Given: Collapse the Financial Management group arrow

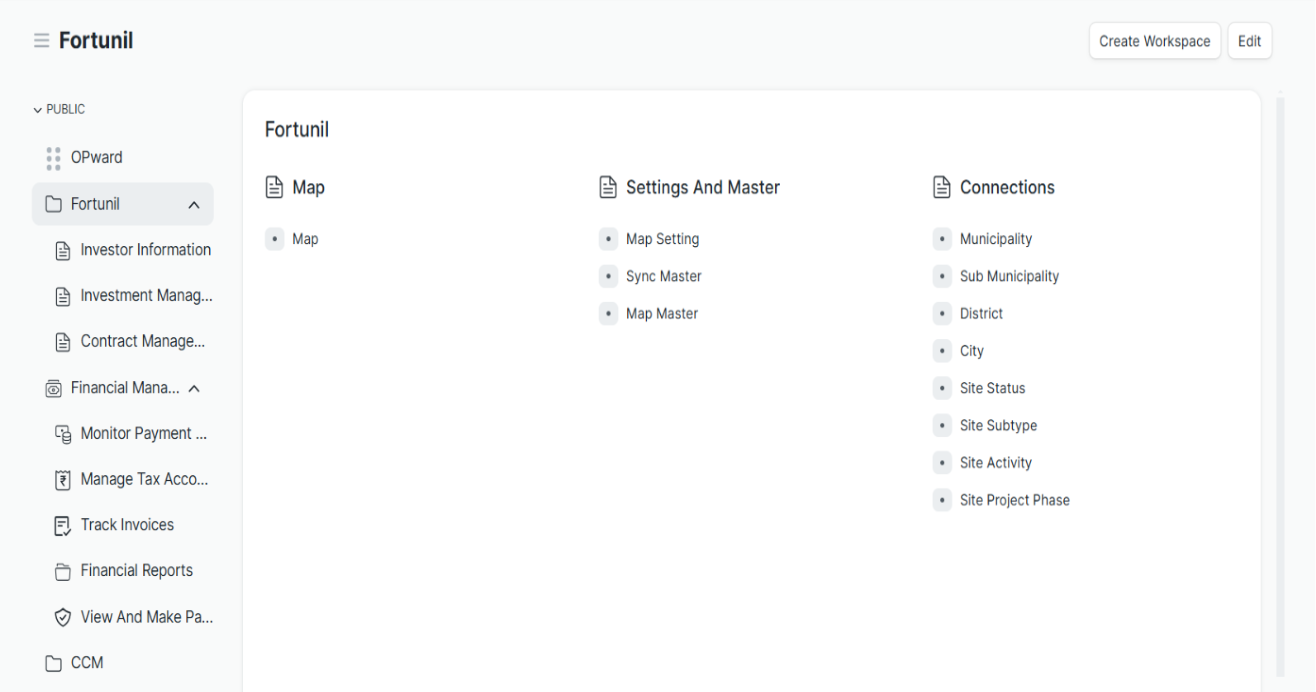Looking at the screenshot, I should 194,389.
